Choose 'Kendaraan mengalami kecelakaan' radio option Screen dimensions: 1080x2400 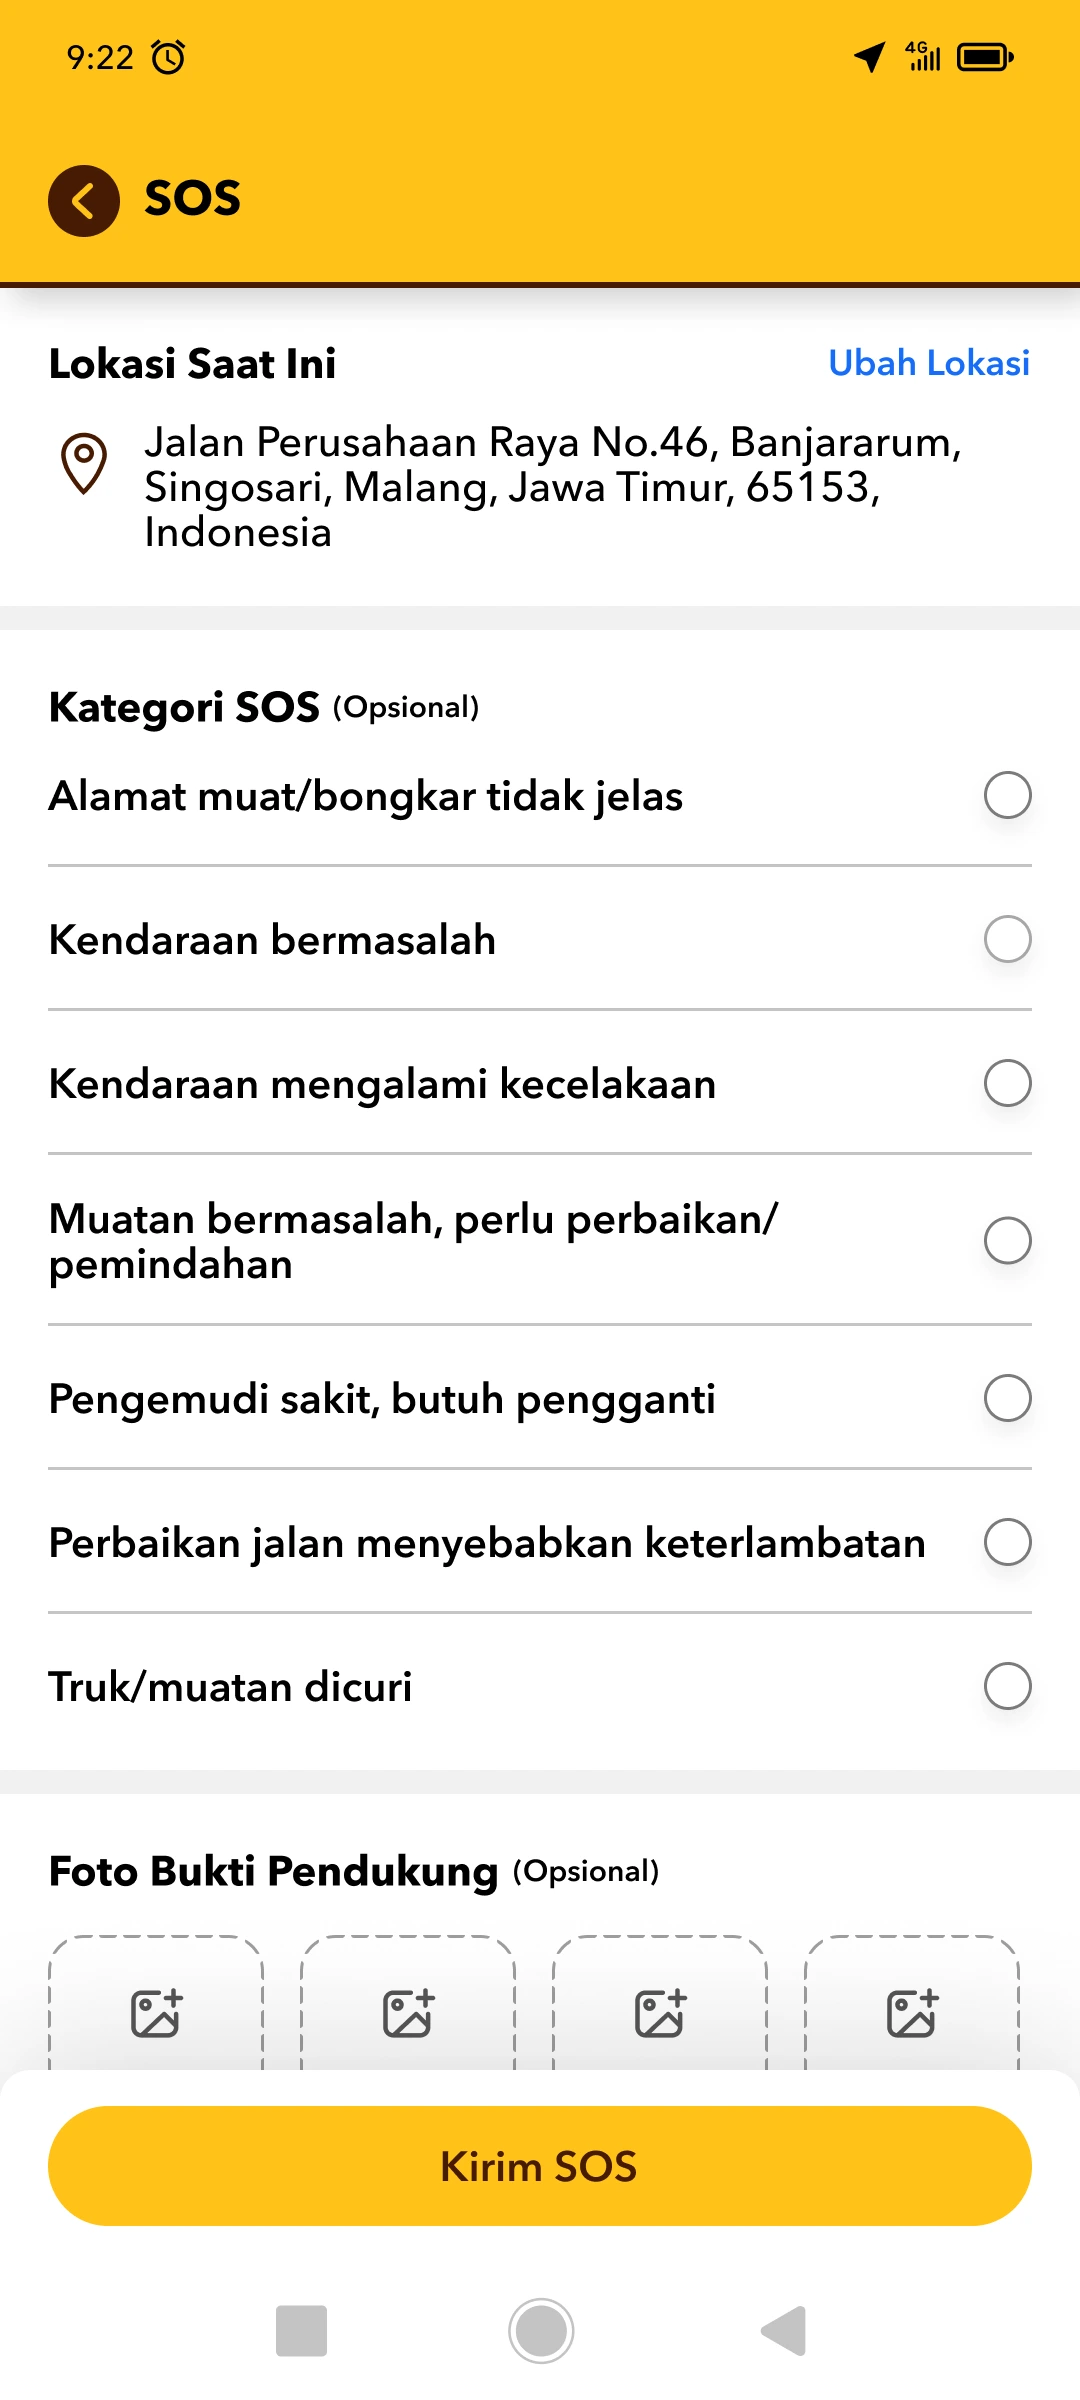click(1007, 1084)
